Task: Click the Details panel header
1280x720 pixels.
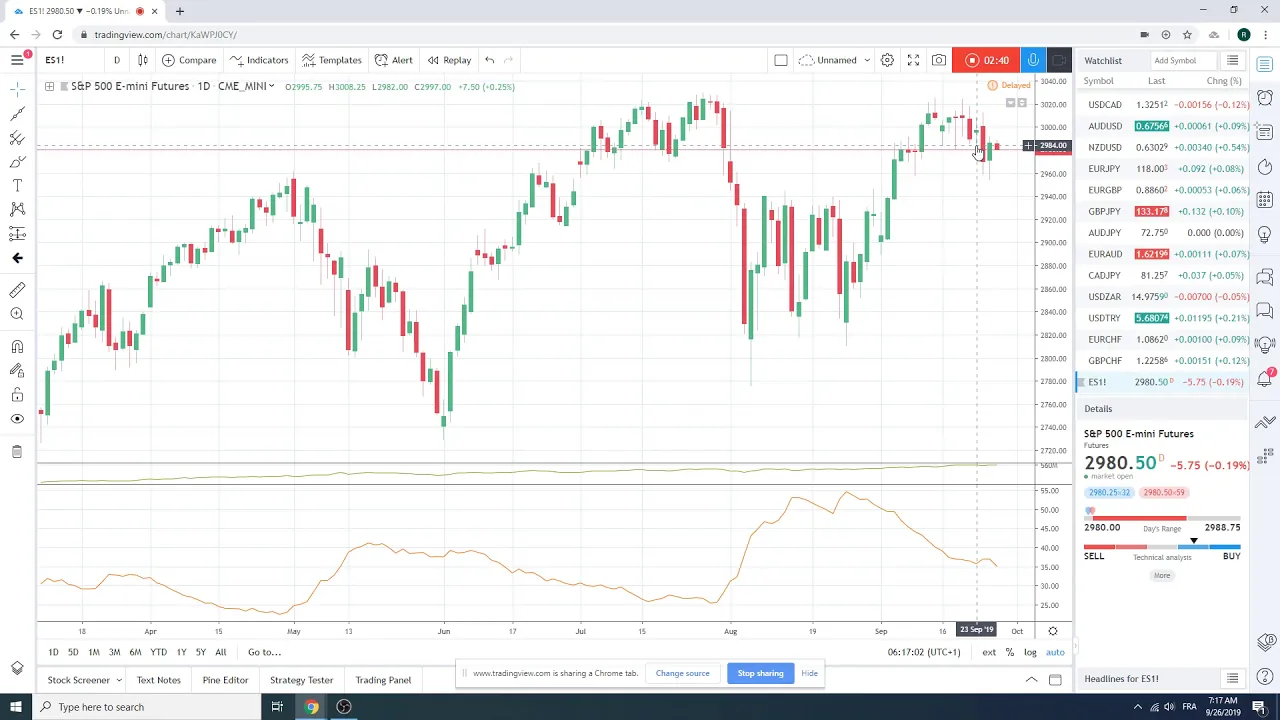Action: tap(1163, 409)
